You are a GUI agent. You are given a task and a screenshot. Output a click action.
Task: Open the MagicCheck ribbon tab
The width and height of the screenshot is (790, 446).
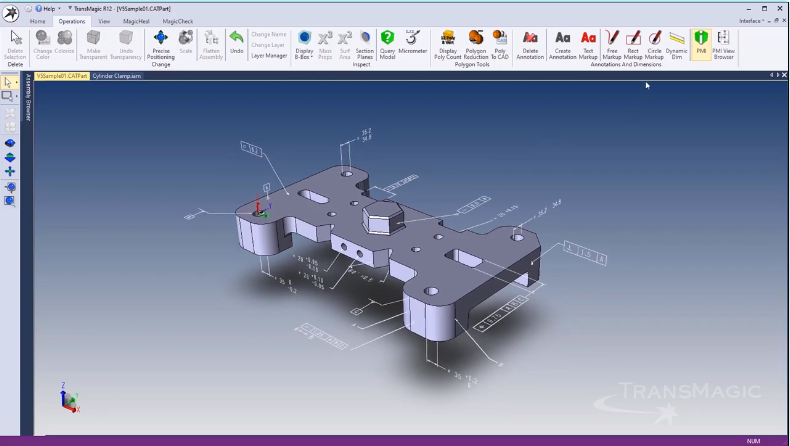point(178,21)
